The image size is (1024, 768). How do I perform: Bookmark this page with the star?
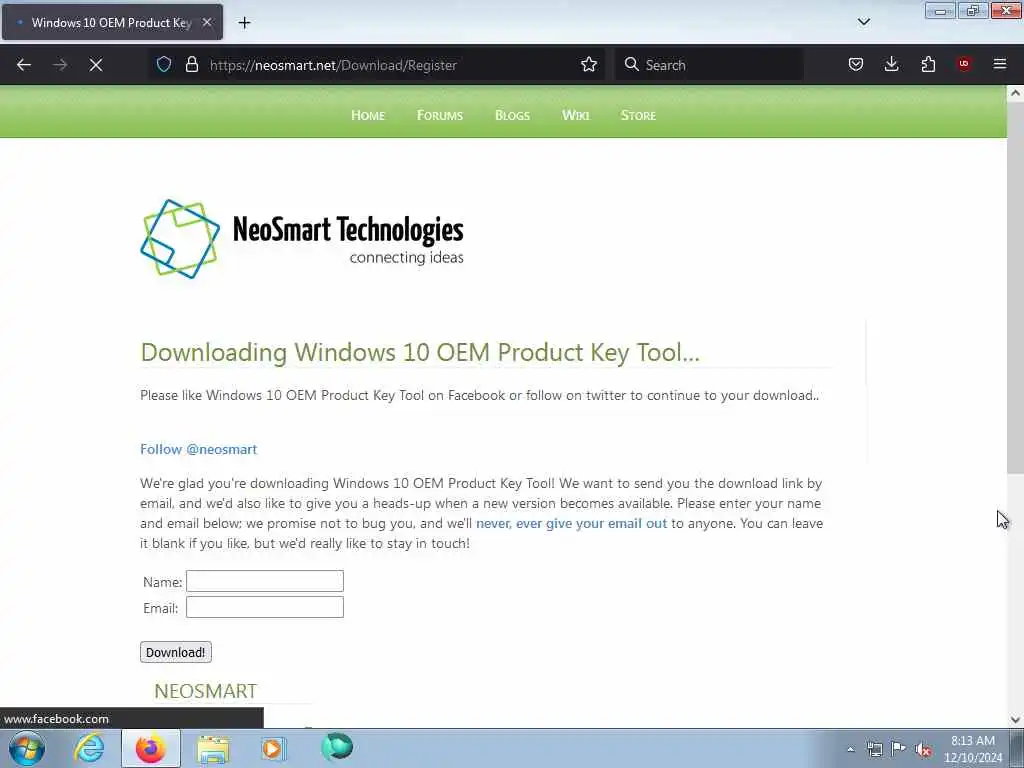click(588, 64)
